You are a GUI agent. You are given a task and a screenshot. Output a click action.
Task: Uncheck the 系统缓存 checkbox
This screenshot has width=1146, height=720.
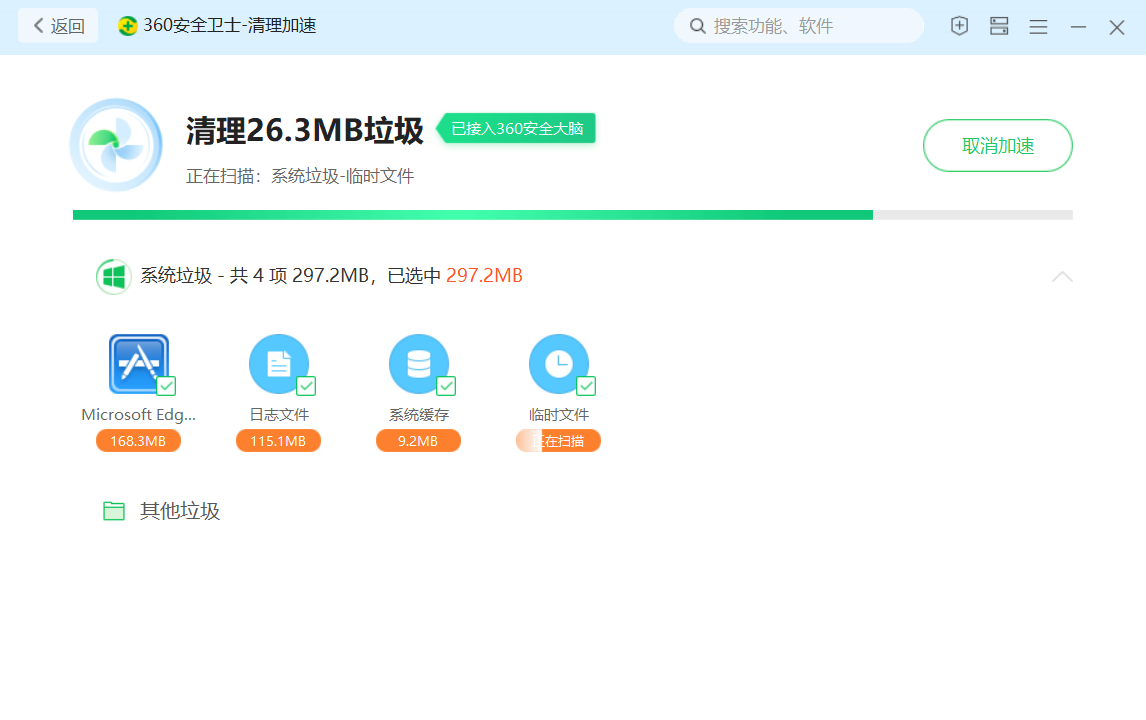tap(446, 386)
